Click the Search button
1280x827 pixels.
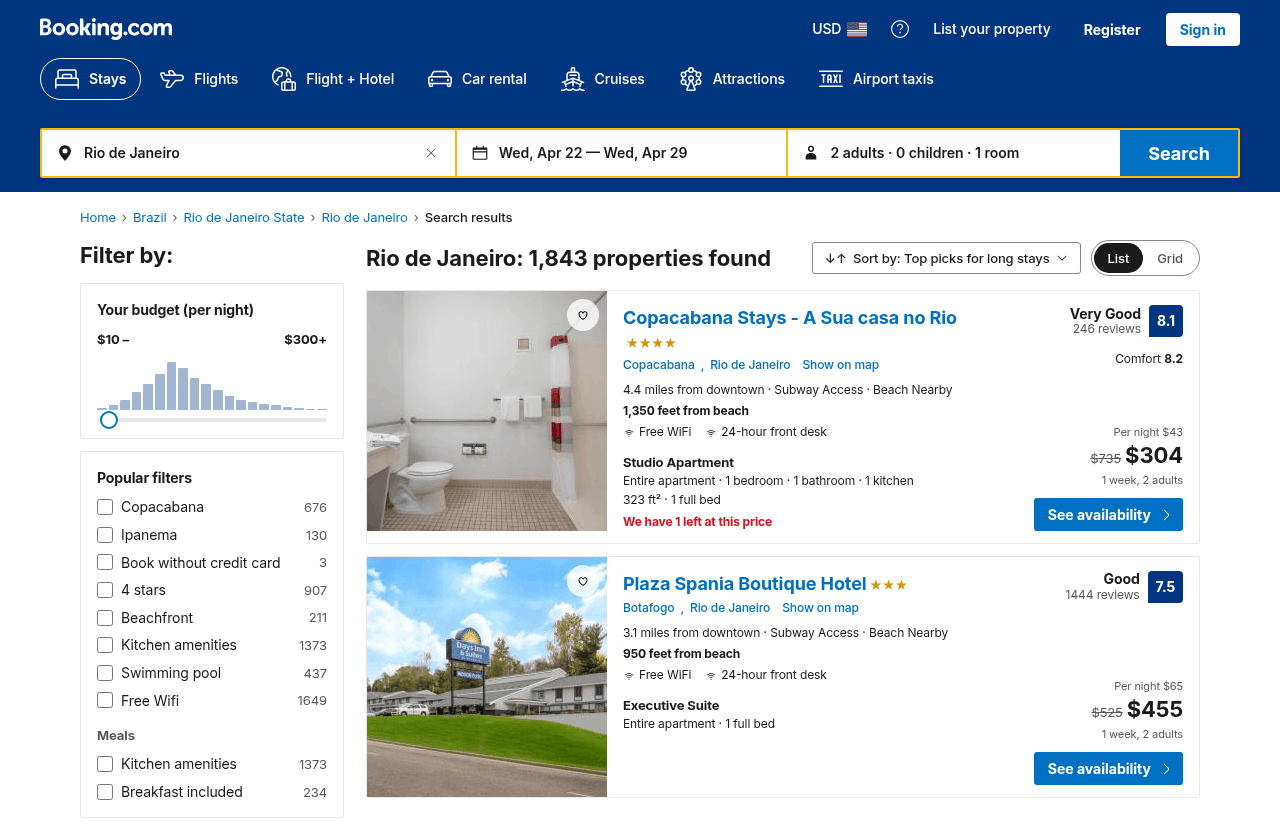tap(1179, 153)
